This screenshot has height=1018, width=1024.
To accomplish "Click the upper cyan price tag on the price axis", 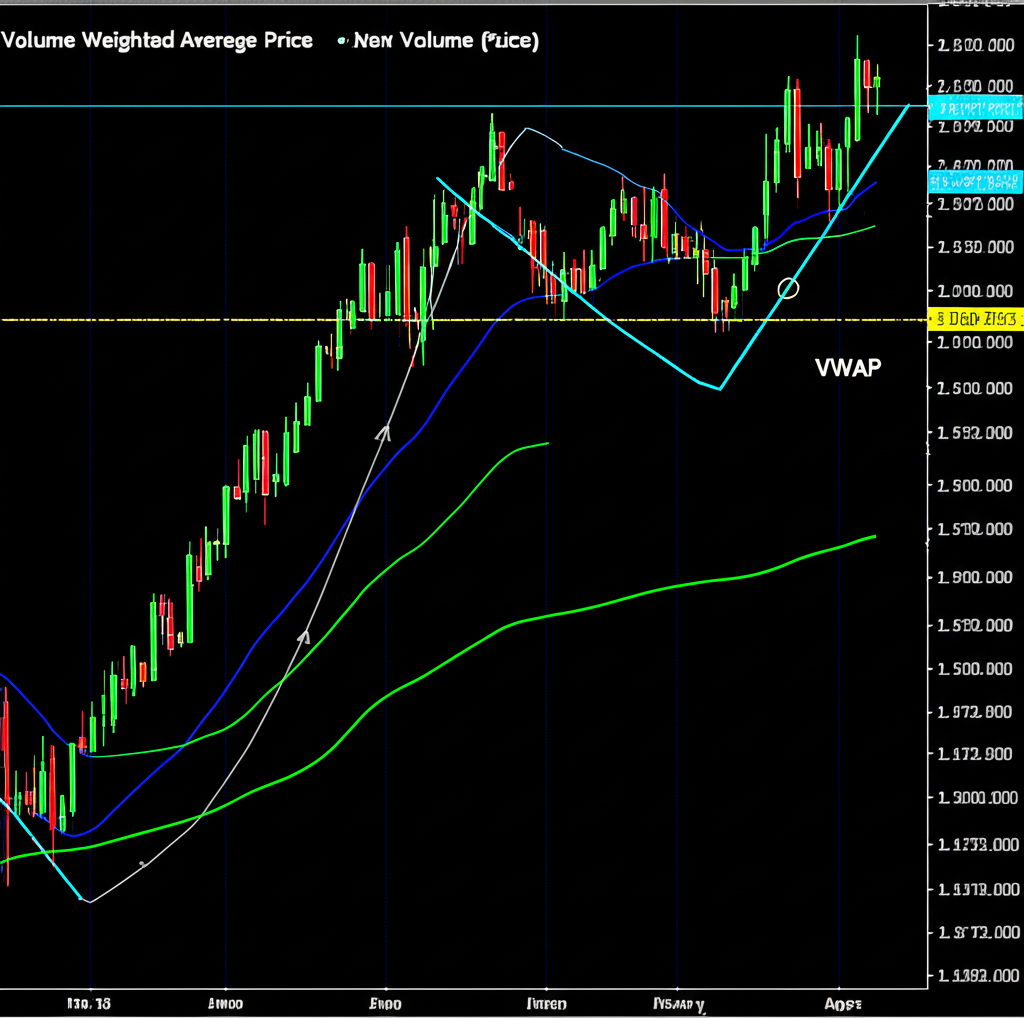I will point(976,108).
